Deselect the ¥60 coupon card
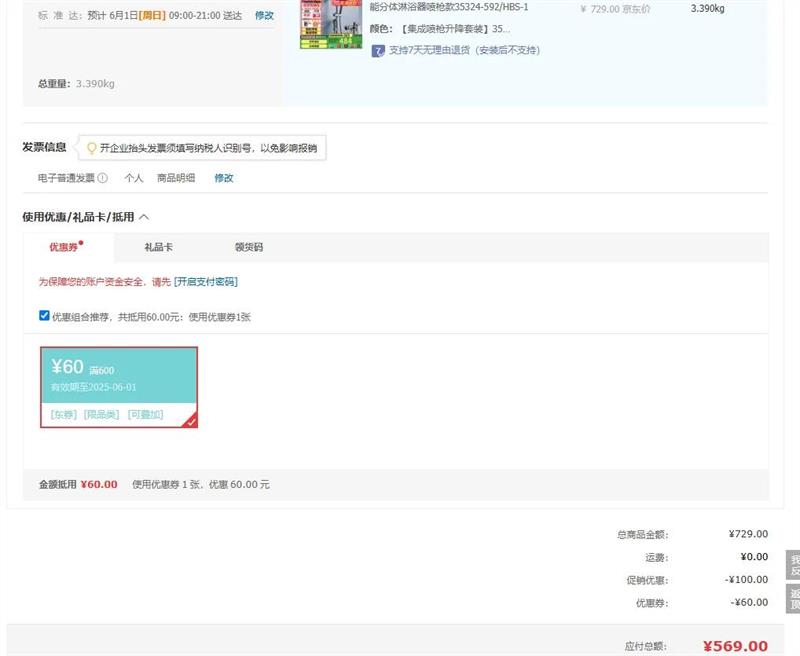 tap(118, 387)
